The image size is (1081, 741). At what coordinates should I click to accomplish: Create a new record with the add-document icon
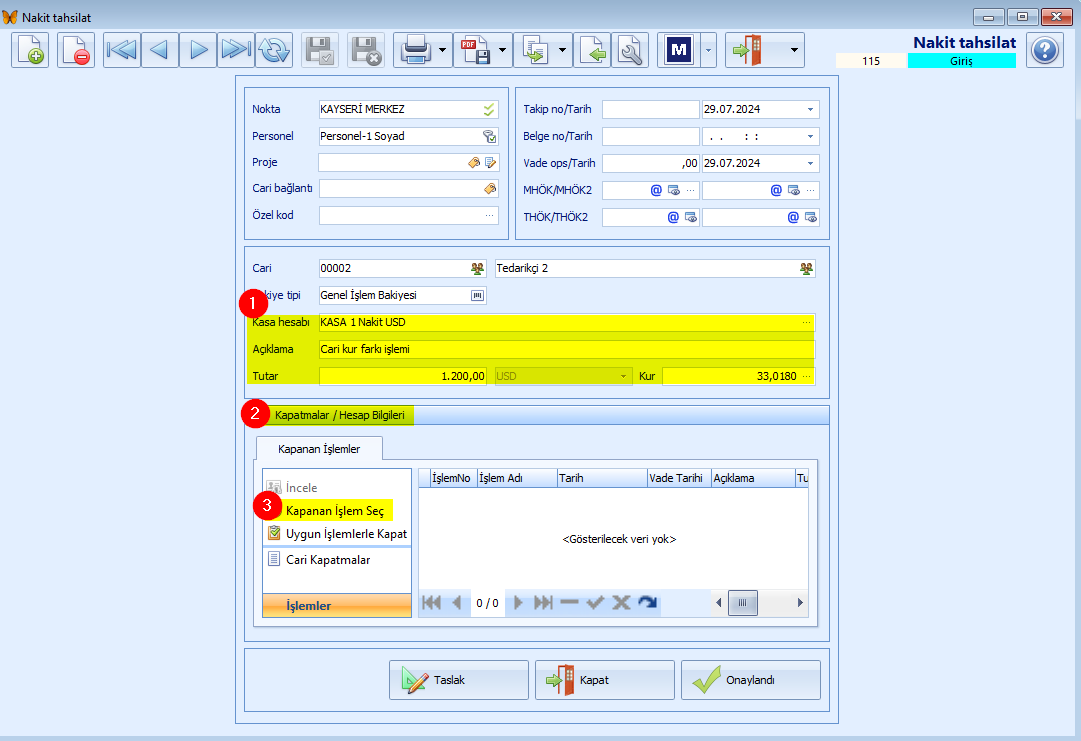pyautogui.click(x=30, y=50)
